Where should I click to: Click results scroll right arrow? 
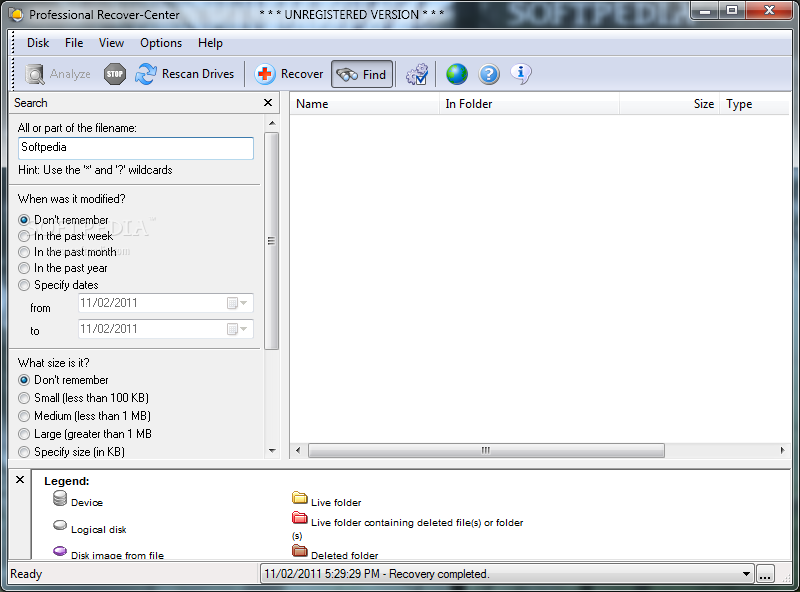point(782,451)
